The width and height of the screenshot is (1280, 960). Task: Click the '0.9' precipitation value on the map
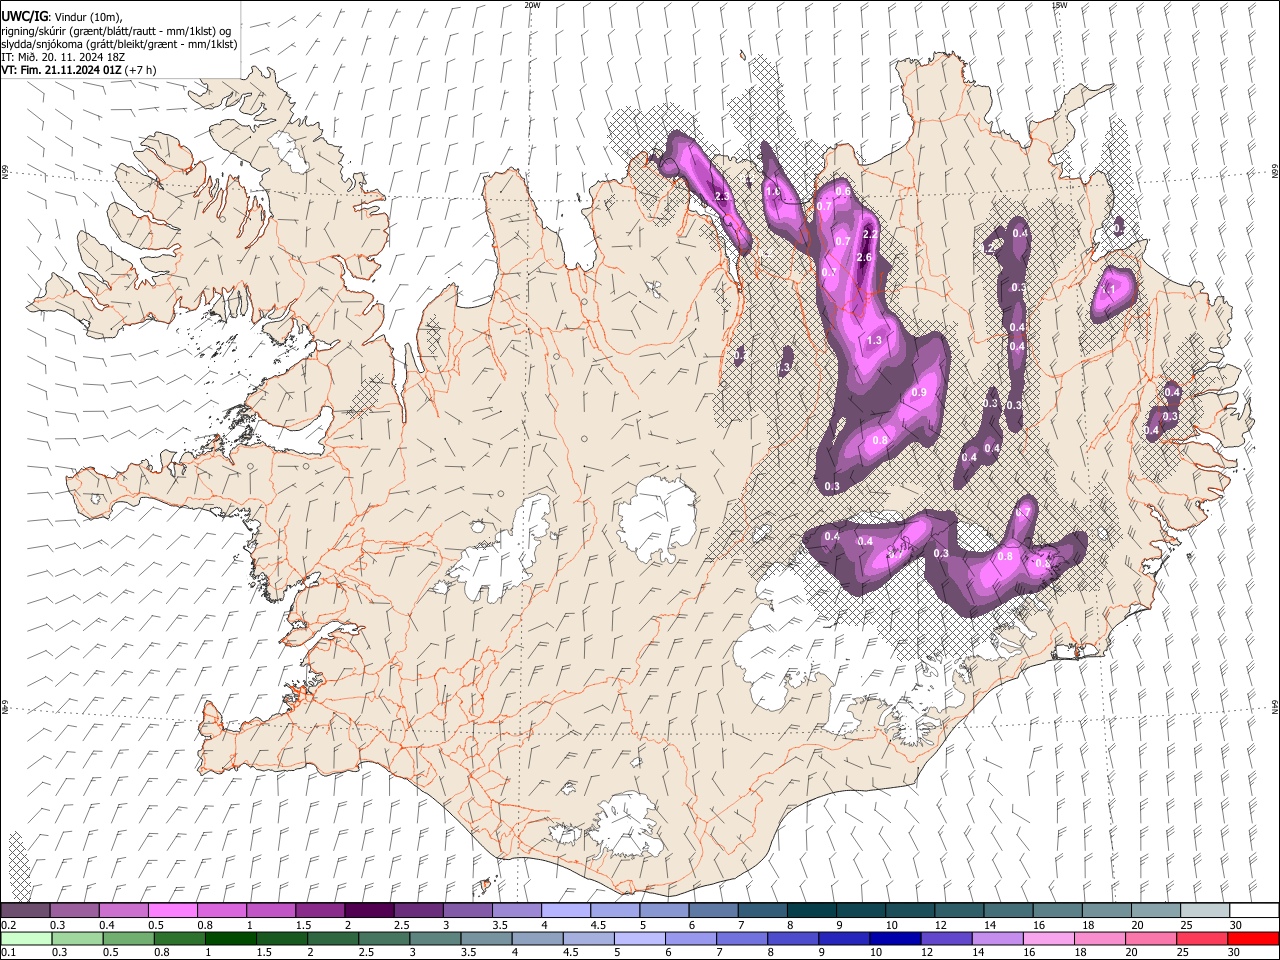click(919, 392)
